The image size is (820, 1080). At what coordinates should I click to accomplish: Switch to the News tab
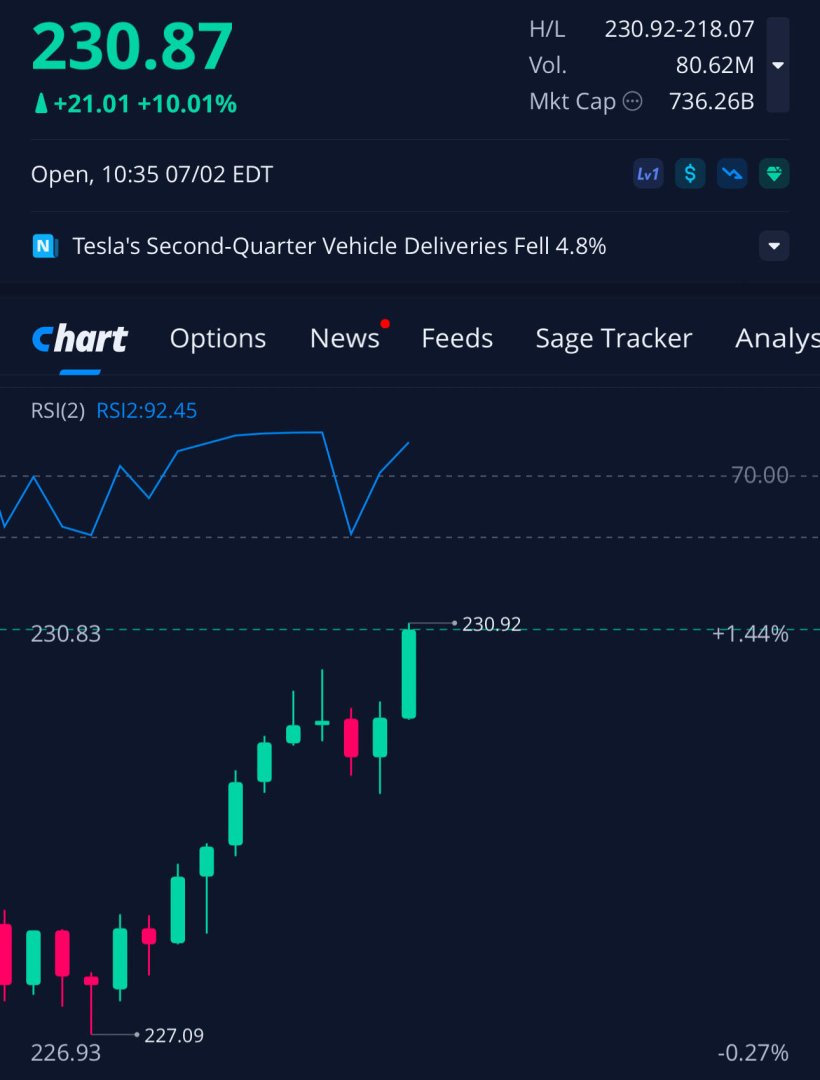344,338
